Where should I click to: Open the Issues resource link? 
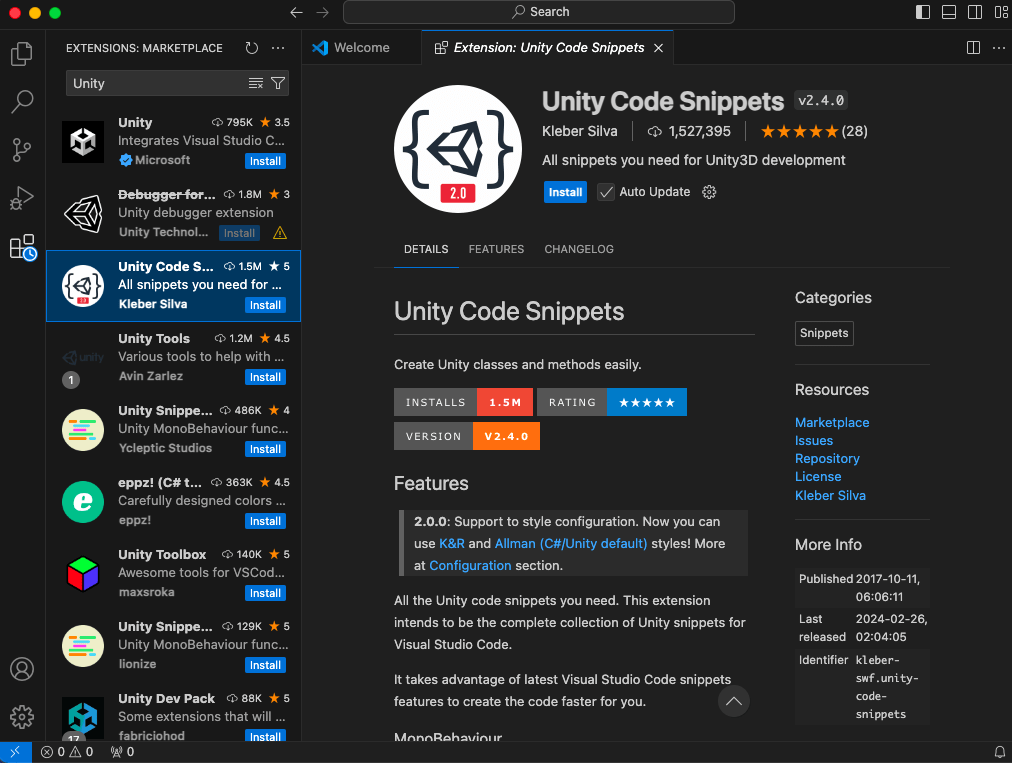[814, 440]
